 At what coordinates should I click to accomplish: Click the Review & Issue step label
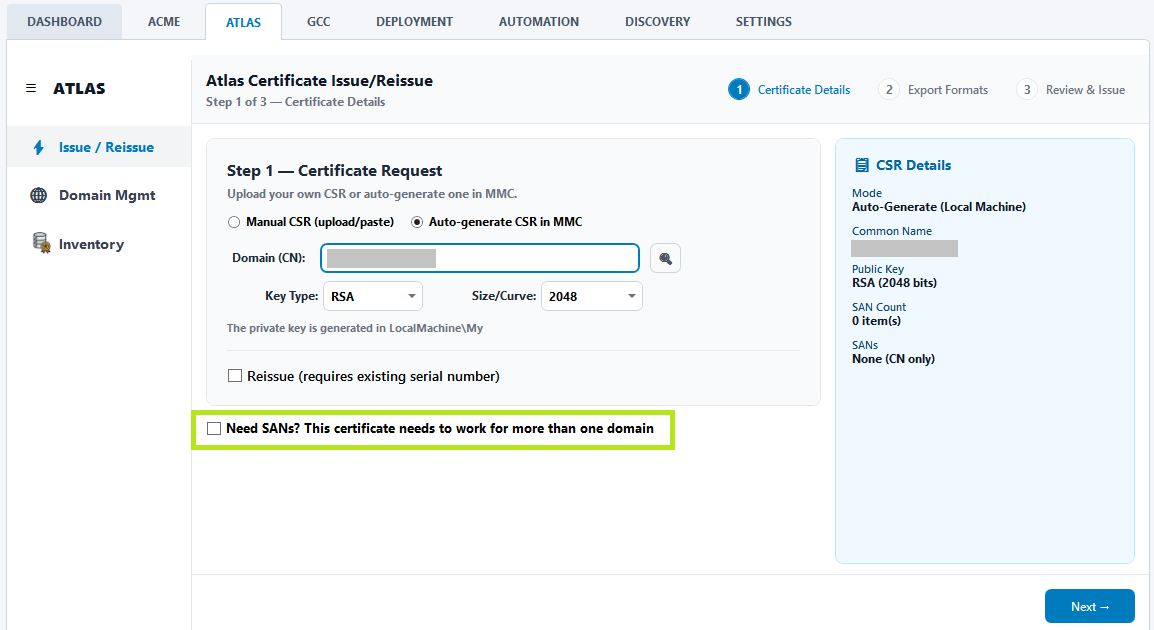[1086, 90]
